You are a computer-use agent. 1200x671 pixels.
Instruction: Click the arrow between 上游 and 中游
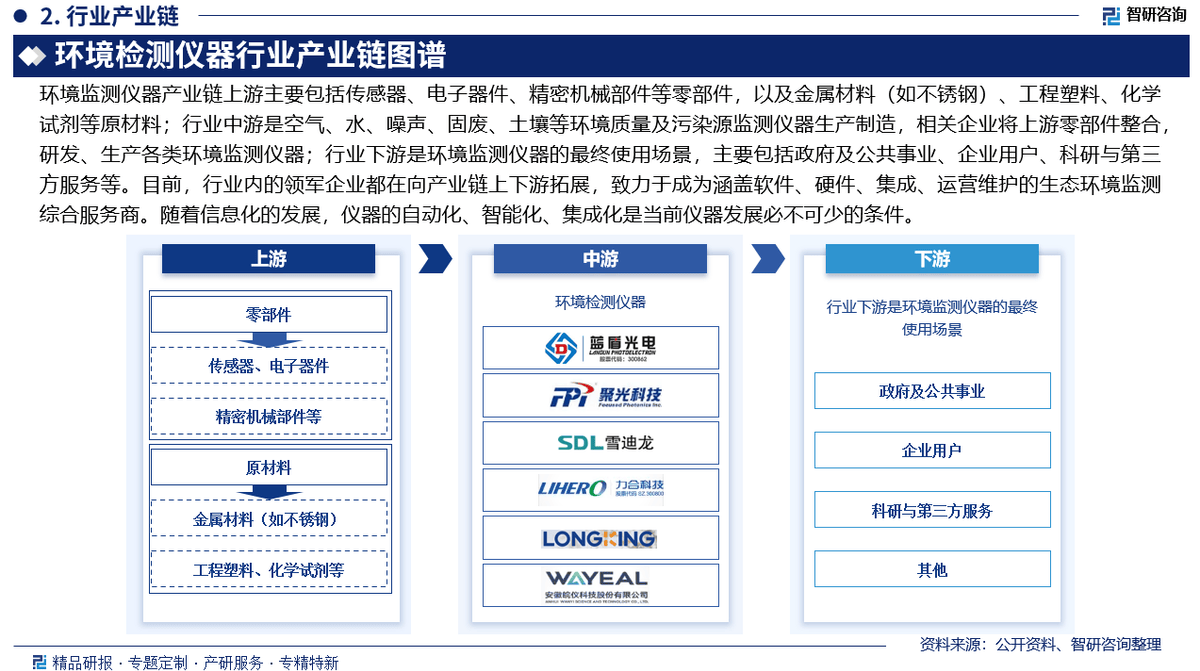coord(434,259)
